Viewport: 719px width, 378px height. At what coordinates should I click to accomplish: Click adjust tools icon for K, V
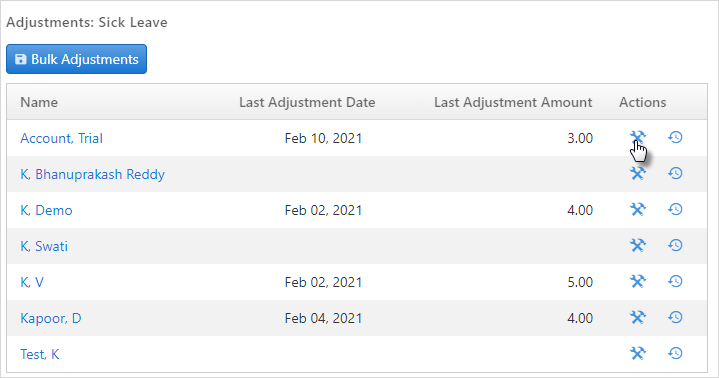coord(637,281)
